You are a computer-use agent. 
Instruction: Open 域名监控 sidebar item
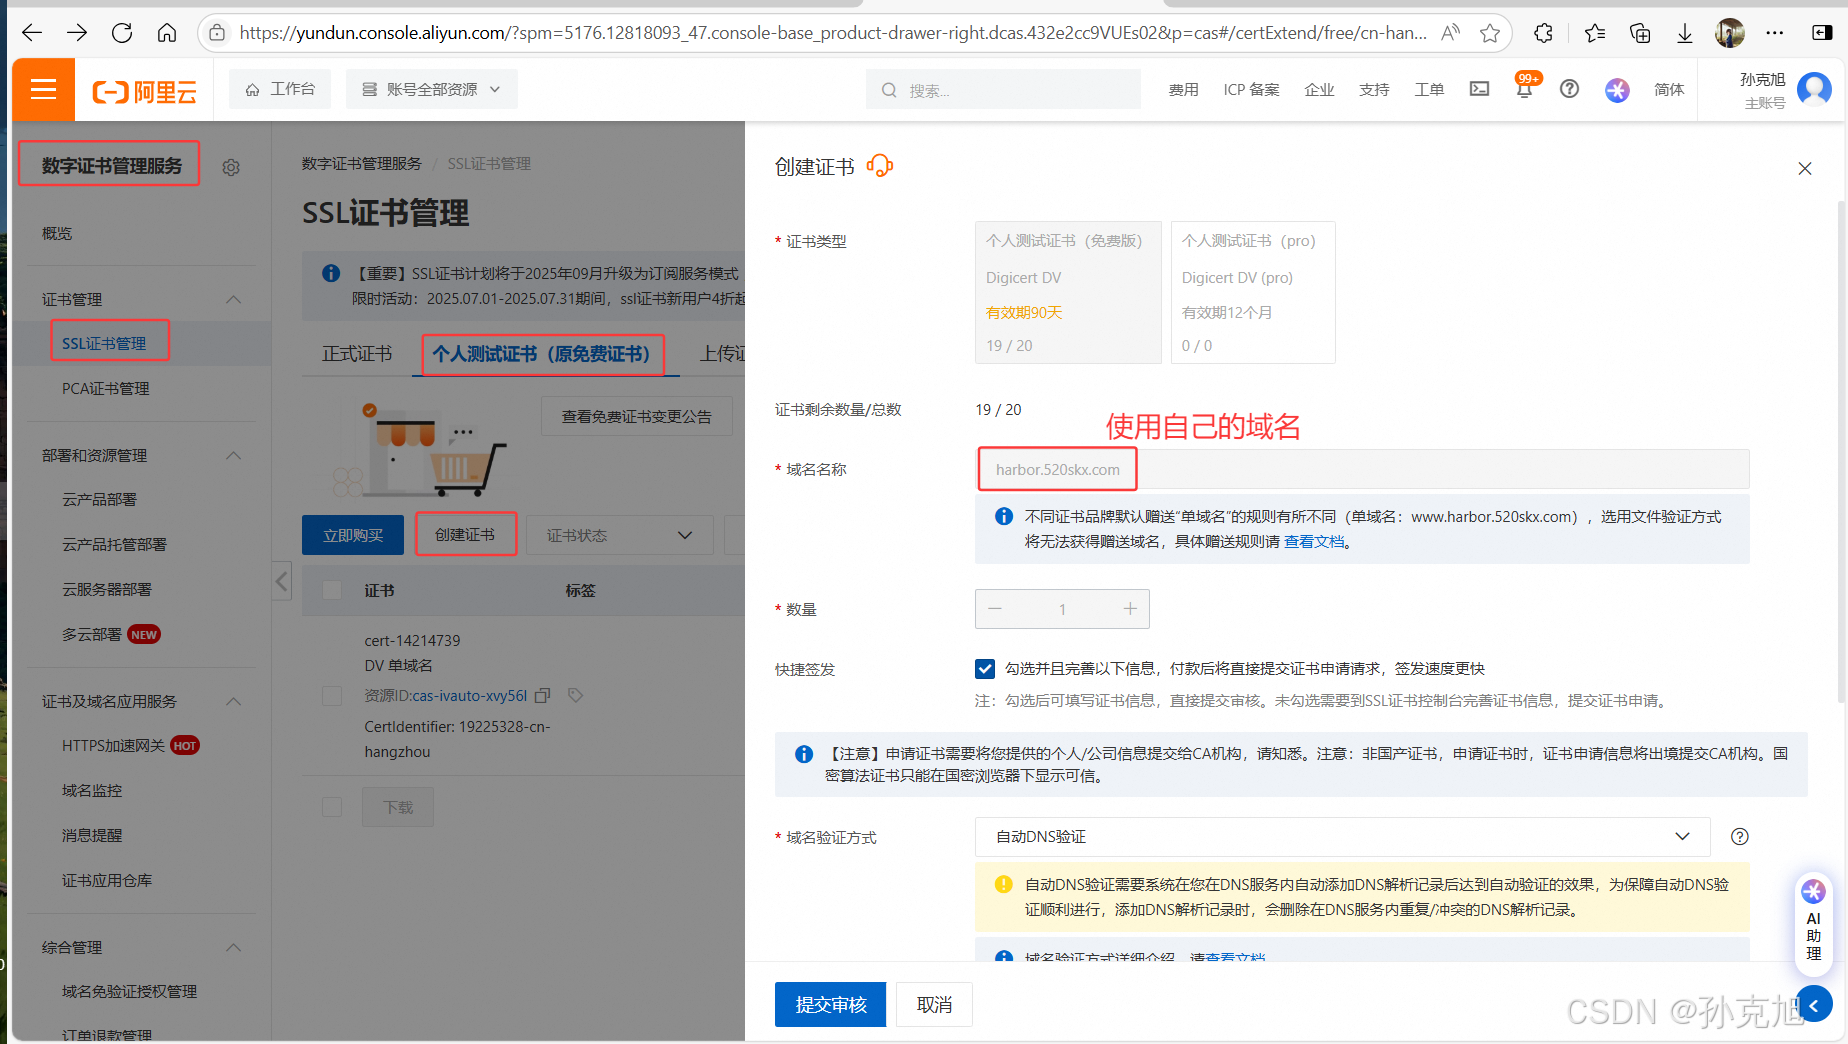[92, 791]
